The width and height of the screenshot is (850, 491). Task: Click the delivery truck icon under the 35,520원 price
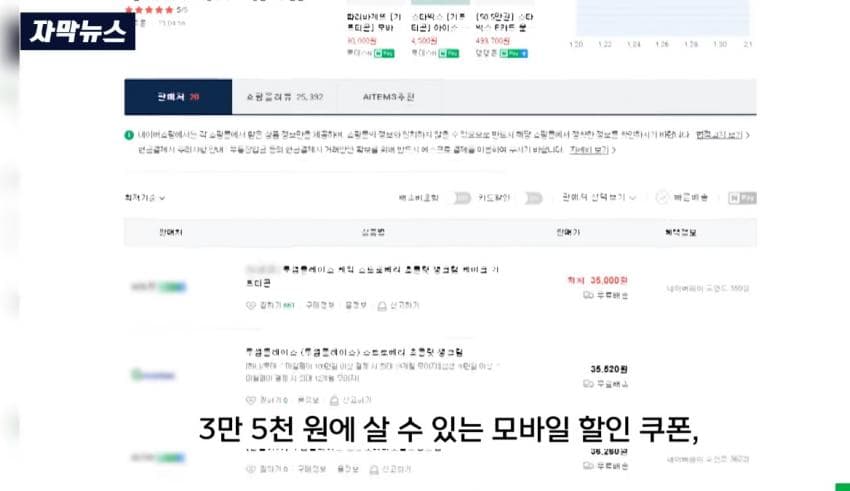(x=588, y=384)
